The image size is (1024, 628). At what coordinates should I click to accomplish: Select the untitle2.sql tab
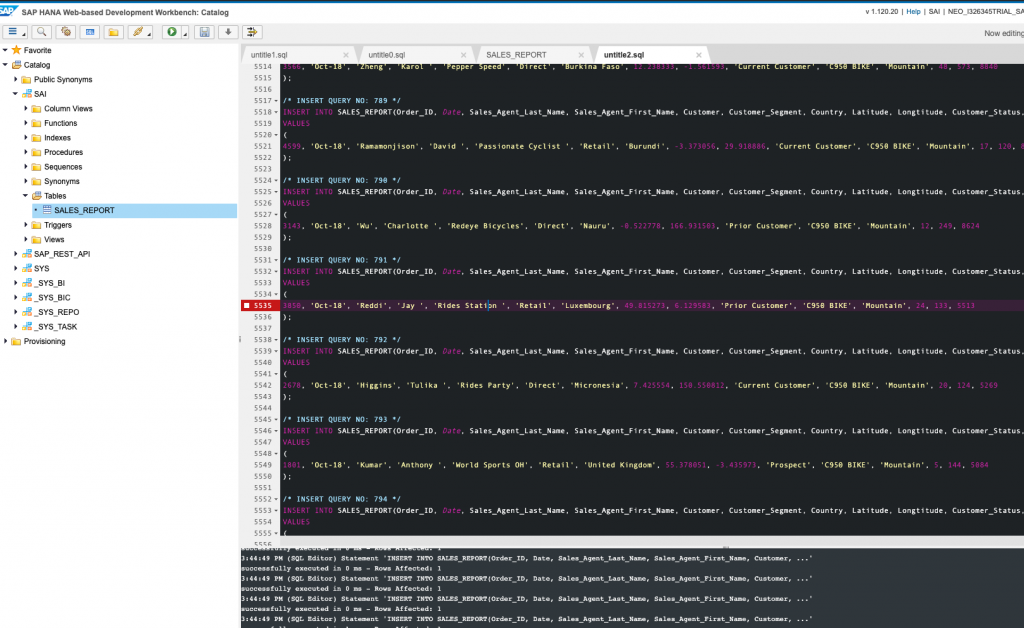(624, 55)
